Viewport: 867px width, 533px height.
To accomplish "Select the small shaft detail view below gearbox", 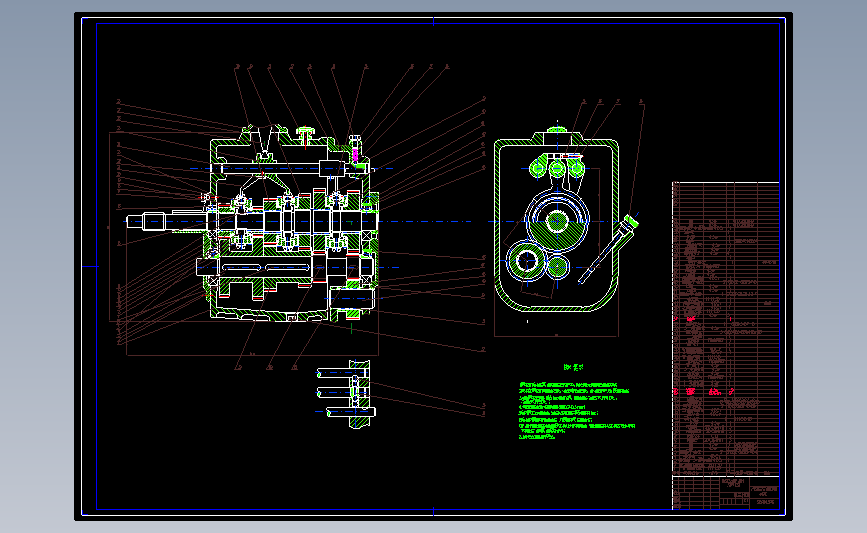I will (346, 394).
